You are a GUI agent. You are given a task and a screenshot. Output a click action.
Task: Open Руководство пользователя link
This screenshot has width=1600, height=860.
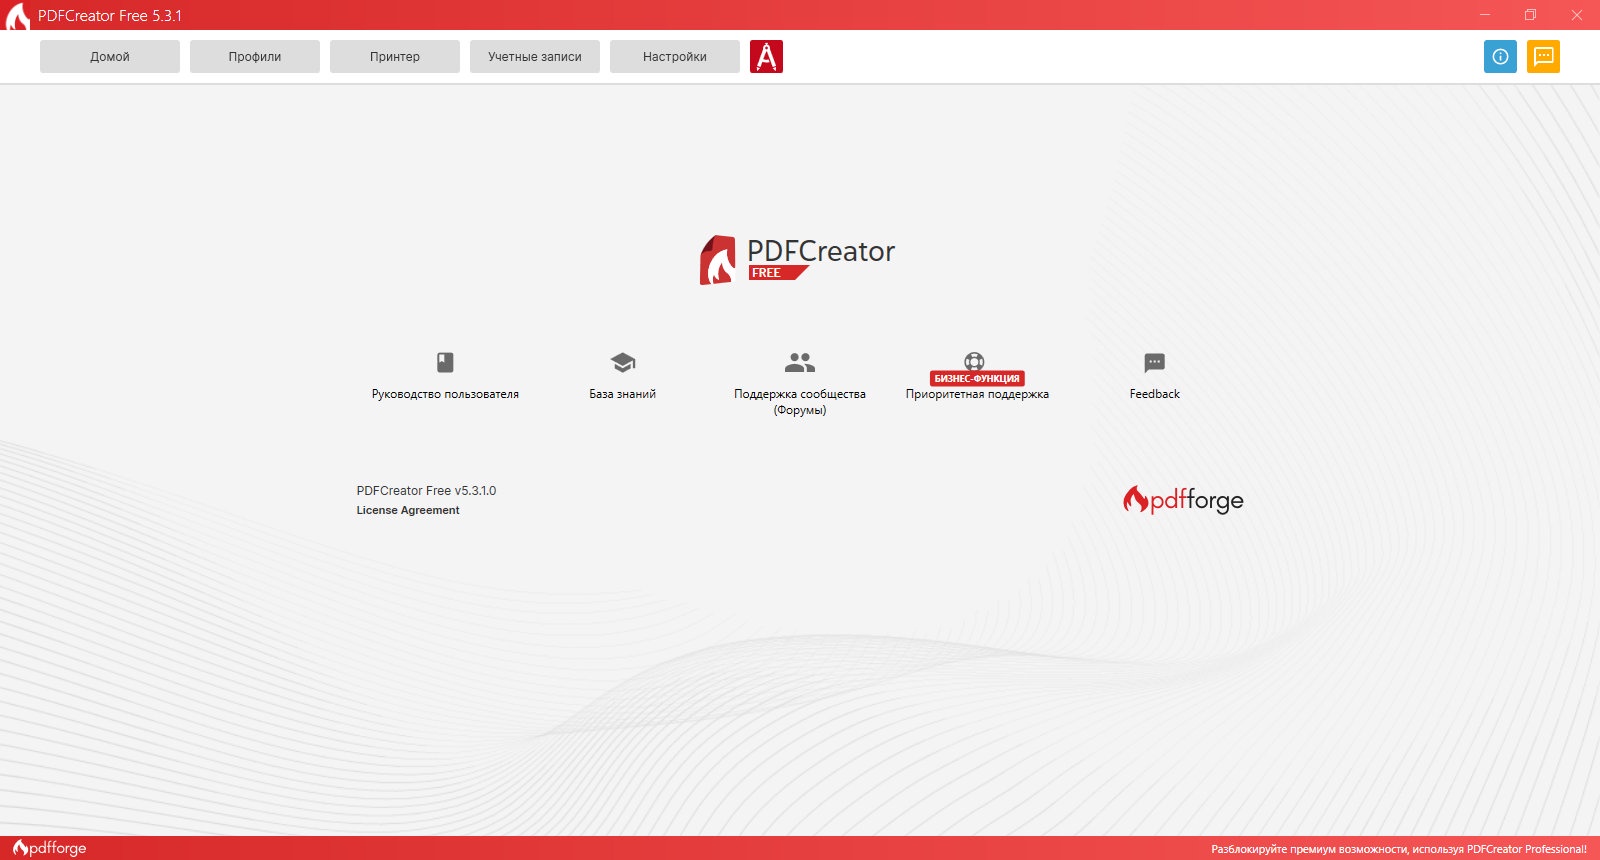[x=445, y=394]
